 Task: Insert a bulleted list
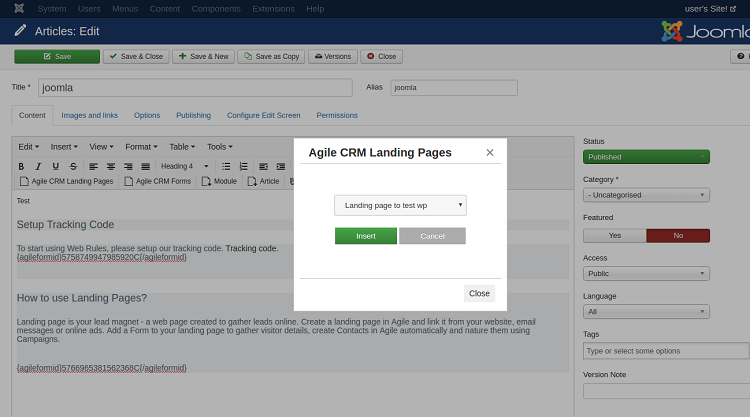(x=226, y=166)
